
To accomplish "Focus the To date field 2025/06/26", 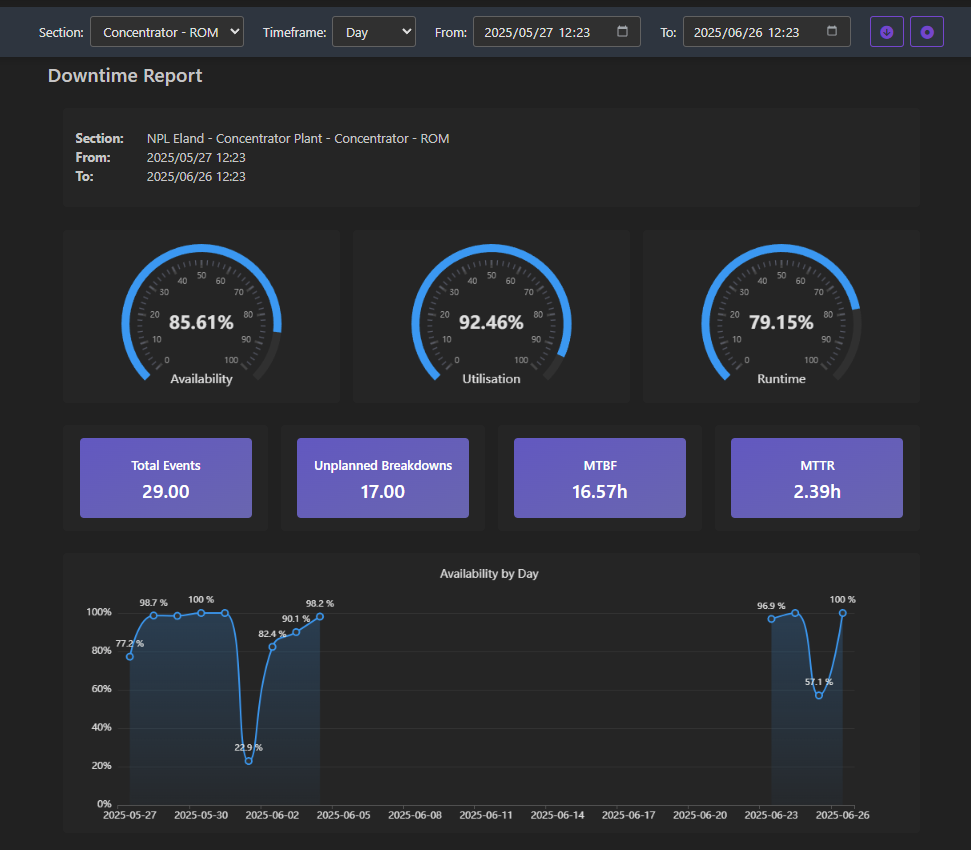I will (766, 32).
